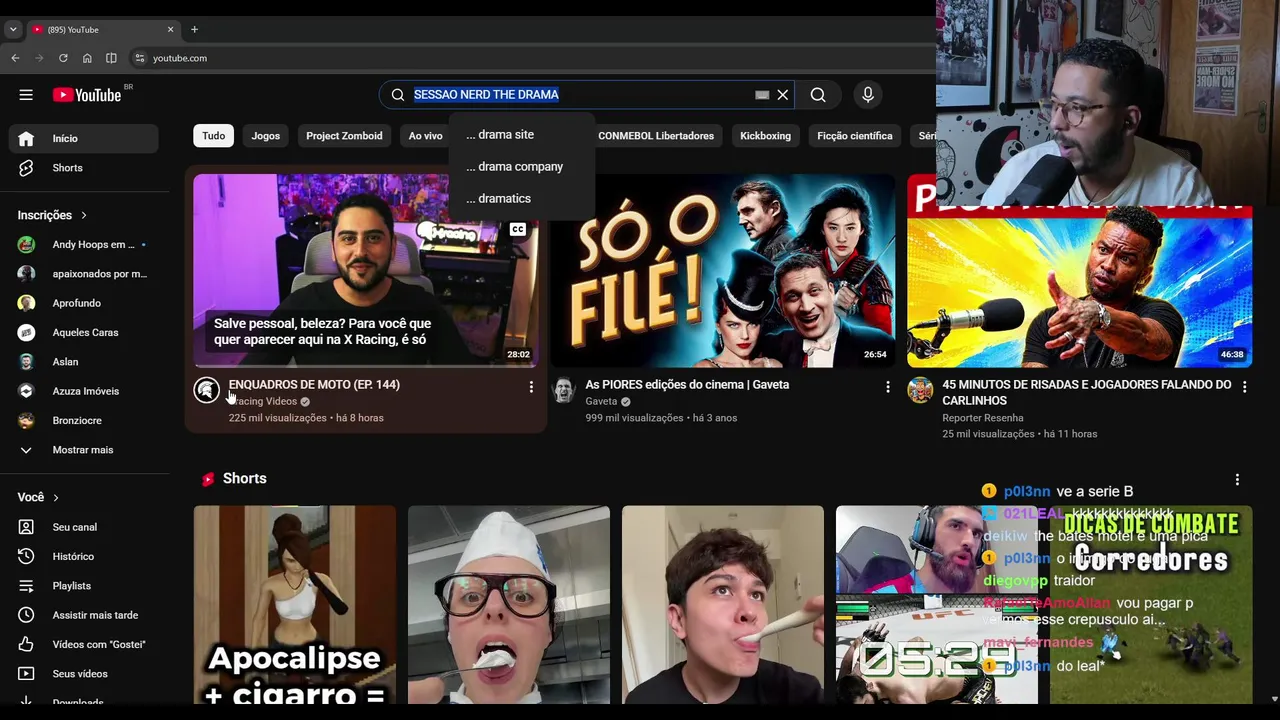Submit search with the magnifier button
Image resolution: width=1280 pixels, height=720 pixels.
click(x=818, y=95)
